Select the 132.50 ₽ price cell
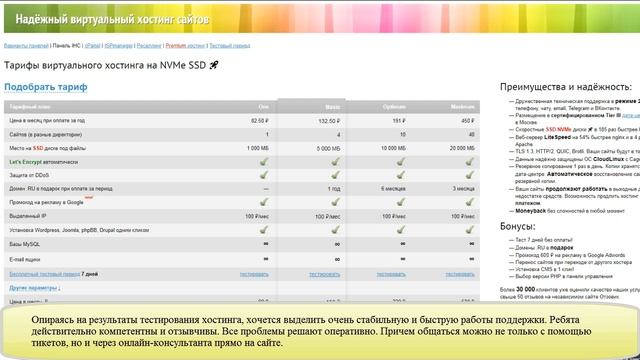The width and height of the screenshot is (640, 360). (329, 121)
